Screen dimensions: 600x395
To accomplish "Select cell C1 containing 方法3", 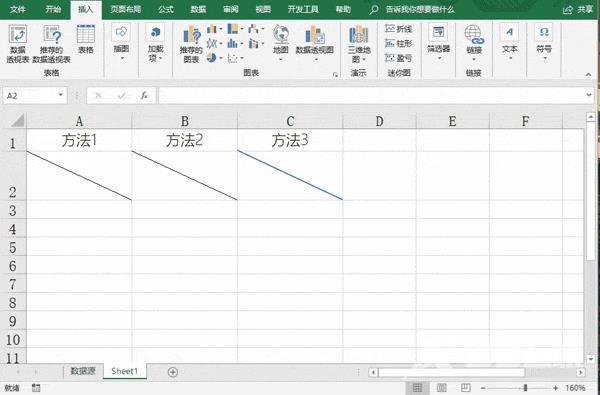I will [x=290, y=140].
